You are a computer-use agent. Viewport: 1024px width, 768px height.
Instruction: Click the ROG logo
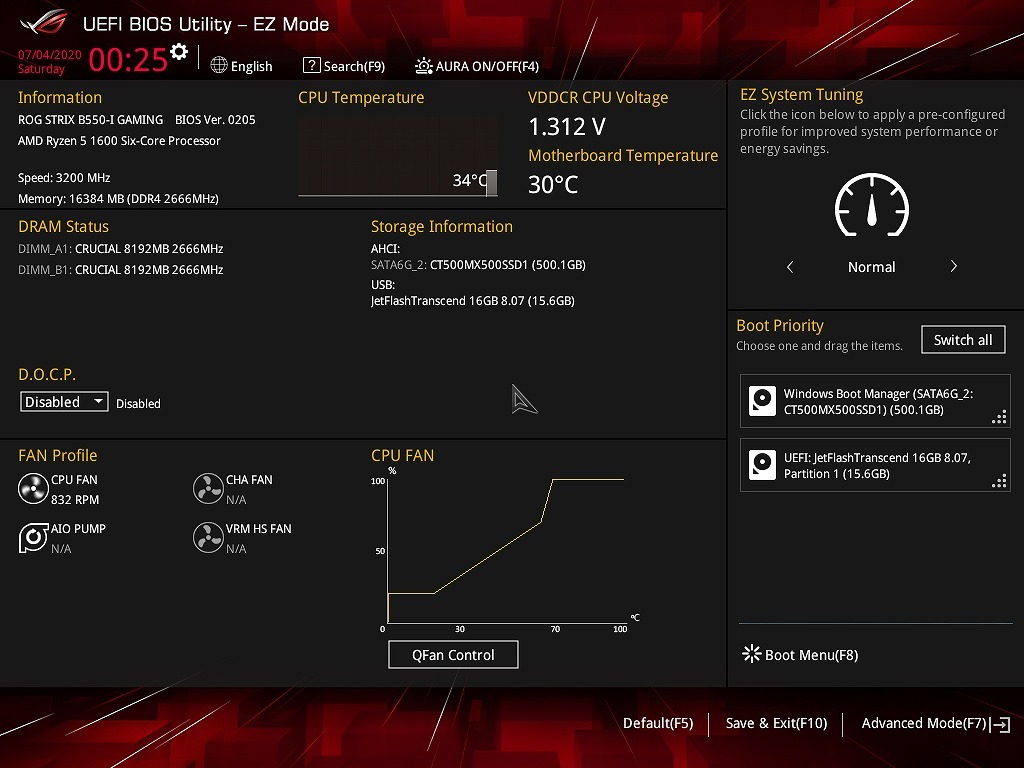pos(44,23)
